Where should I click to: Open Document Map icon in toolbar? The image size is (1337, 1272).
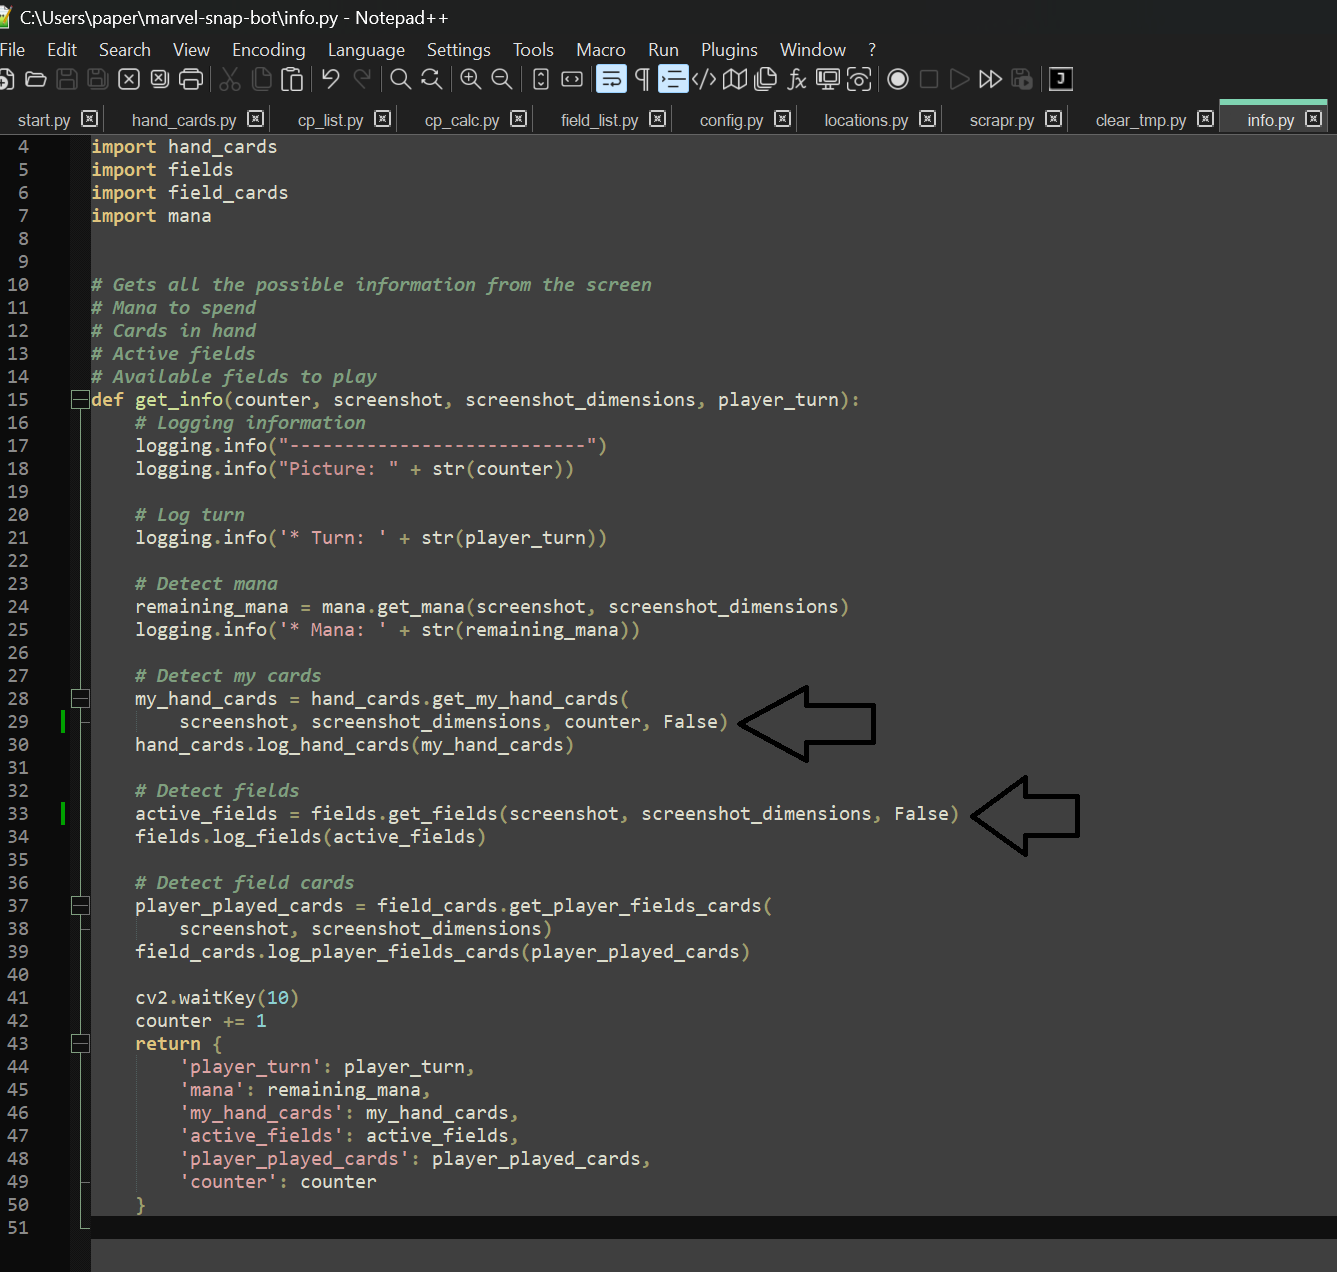(735, 79)
